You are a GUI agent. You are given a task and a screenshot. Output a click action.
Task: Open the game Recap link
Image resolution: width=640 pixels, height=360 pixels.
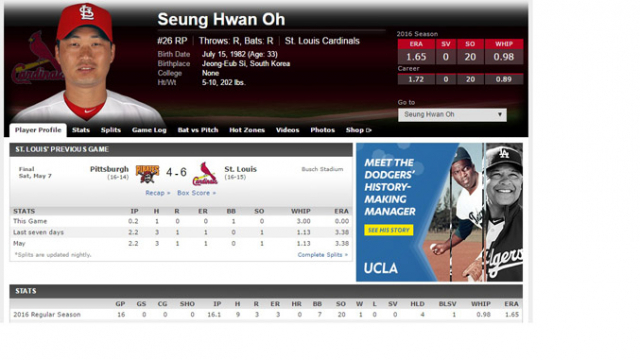[x=158, y=193]
